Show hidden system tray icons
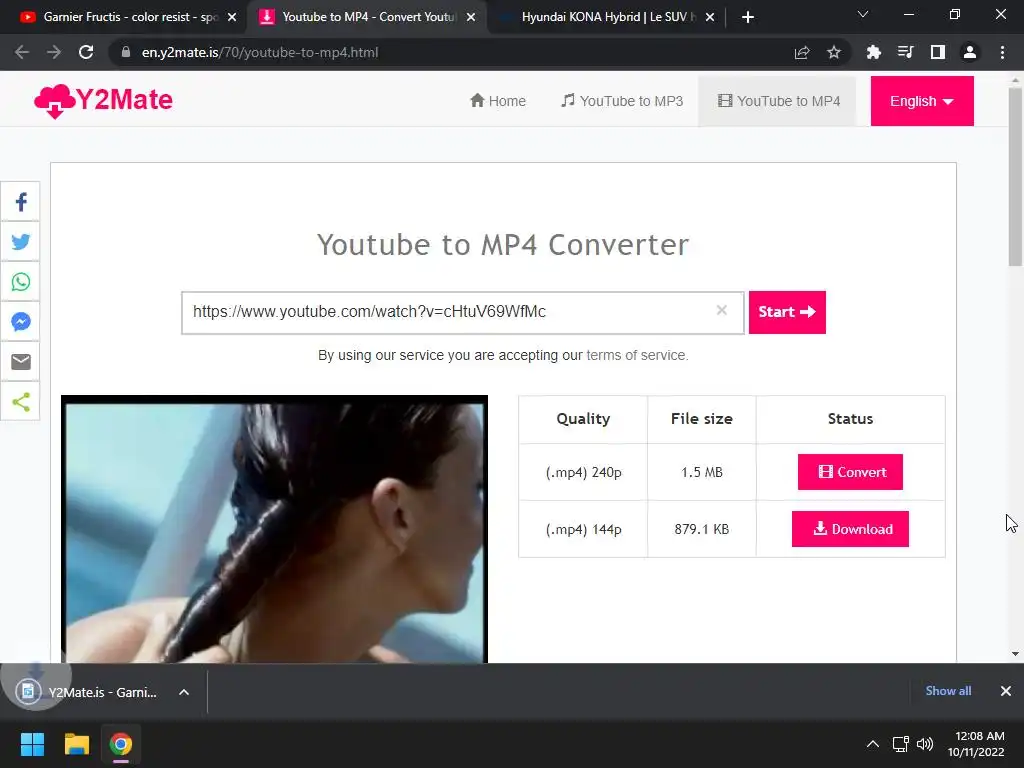Screen dimensions: 1024x768 coord(872,744)
